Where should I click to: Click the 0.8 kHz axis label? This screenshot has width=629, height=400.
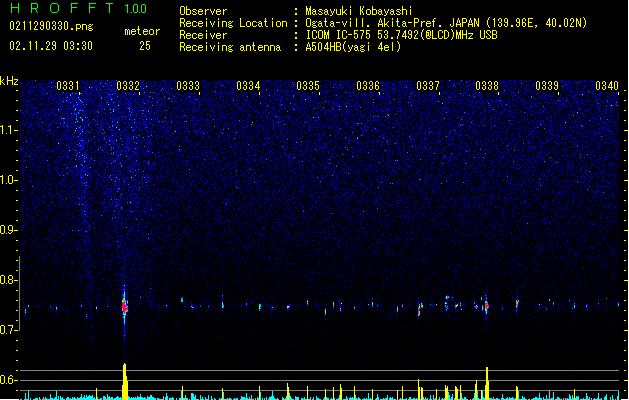8,280
